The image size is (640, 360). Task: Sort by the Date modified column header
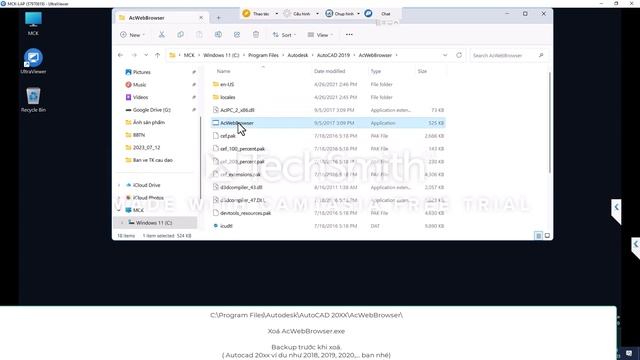[x=329, y=71]
